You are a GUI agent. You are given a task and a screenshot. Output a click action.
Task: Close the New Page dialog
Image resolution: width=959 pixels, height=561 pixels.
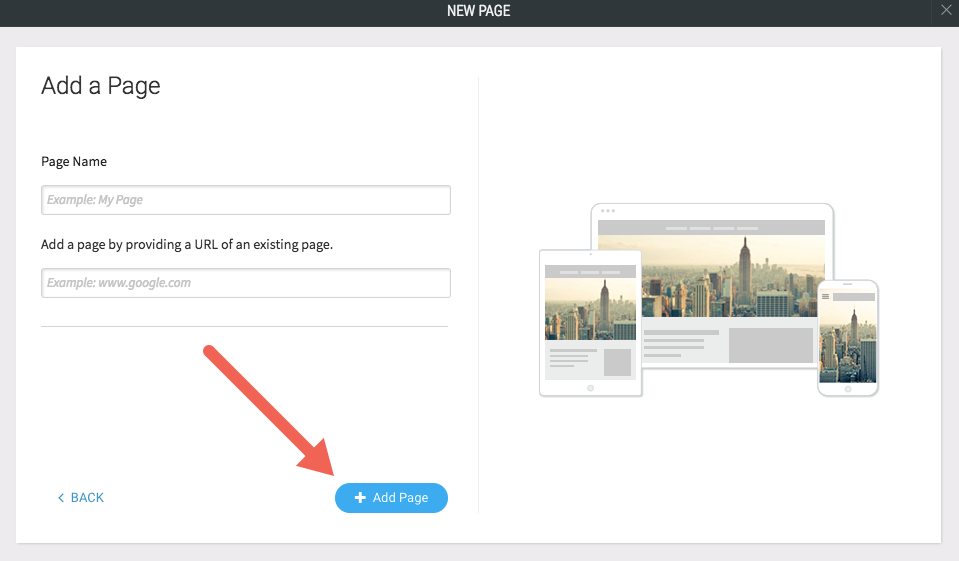(946, 10)
